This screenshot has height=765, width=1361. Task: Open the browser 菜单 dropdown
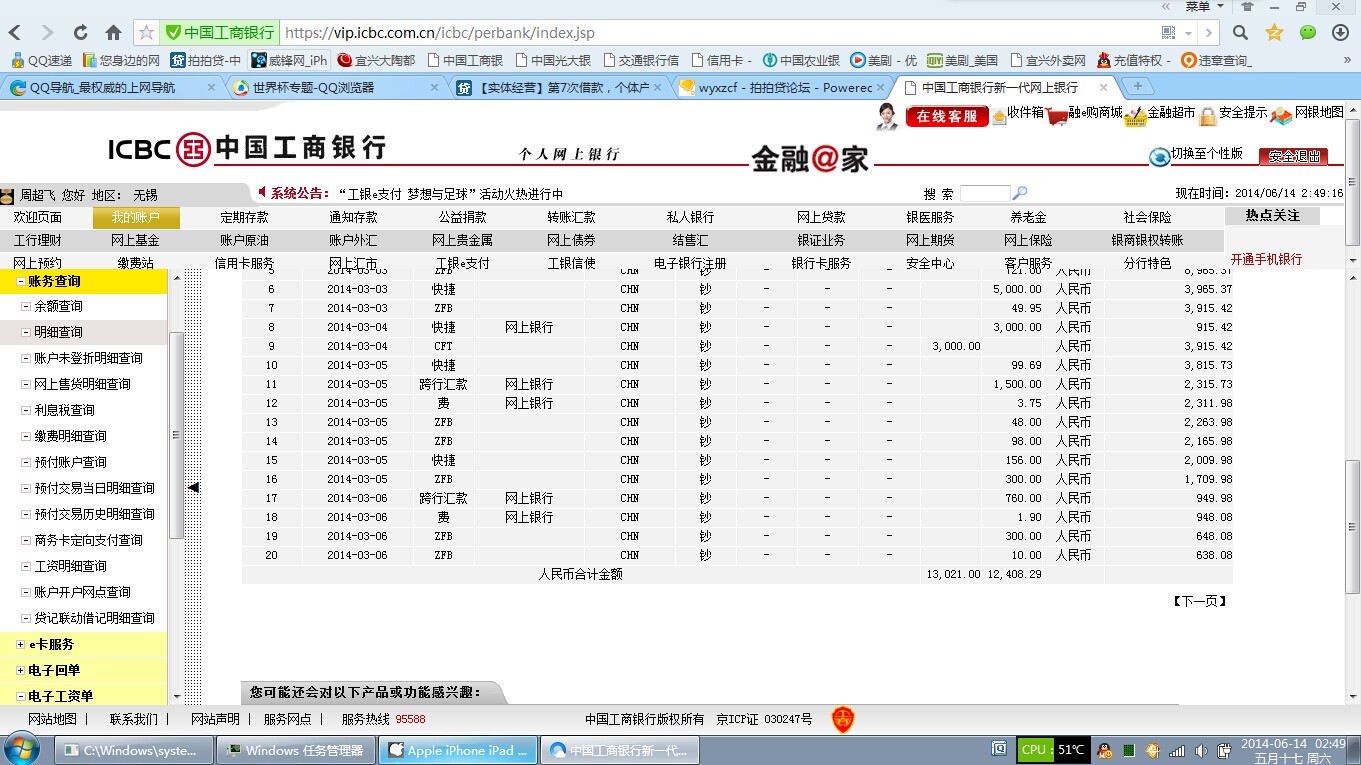[x=1203, y=7]
